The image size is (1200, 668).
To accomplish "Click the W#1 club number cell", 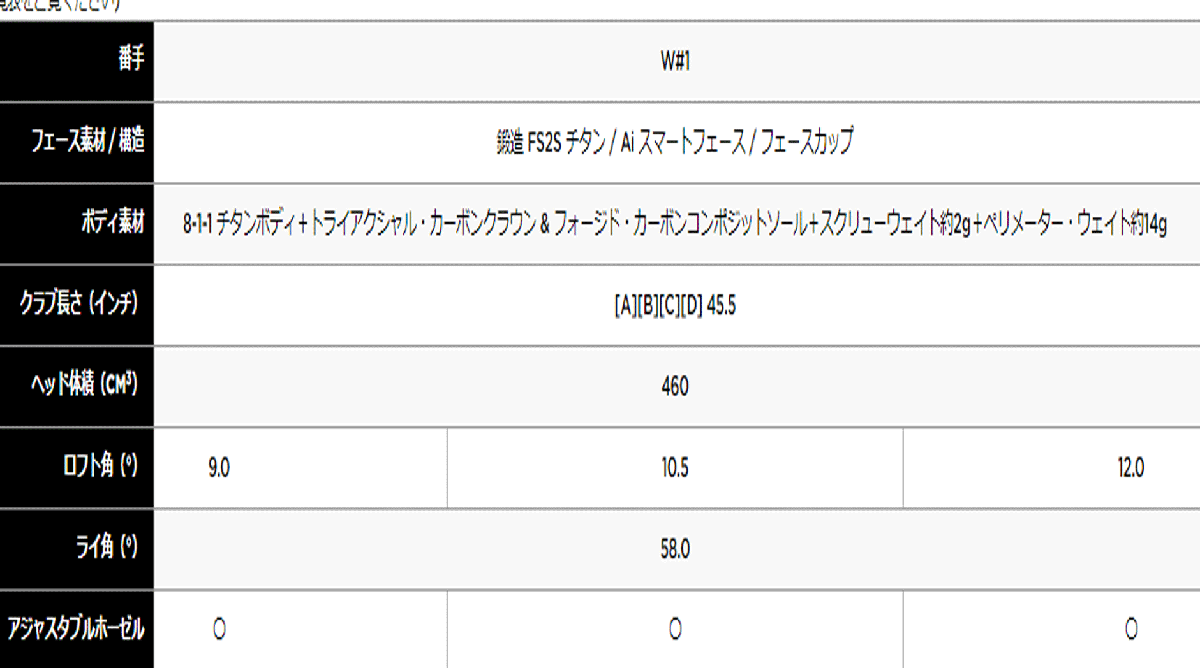I will [x=675, y=61].
